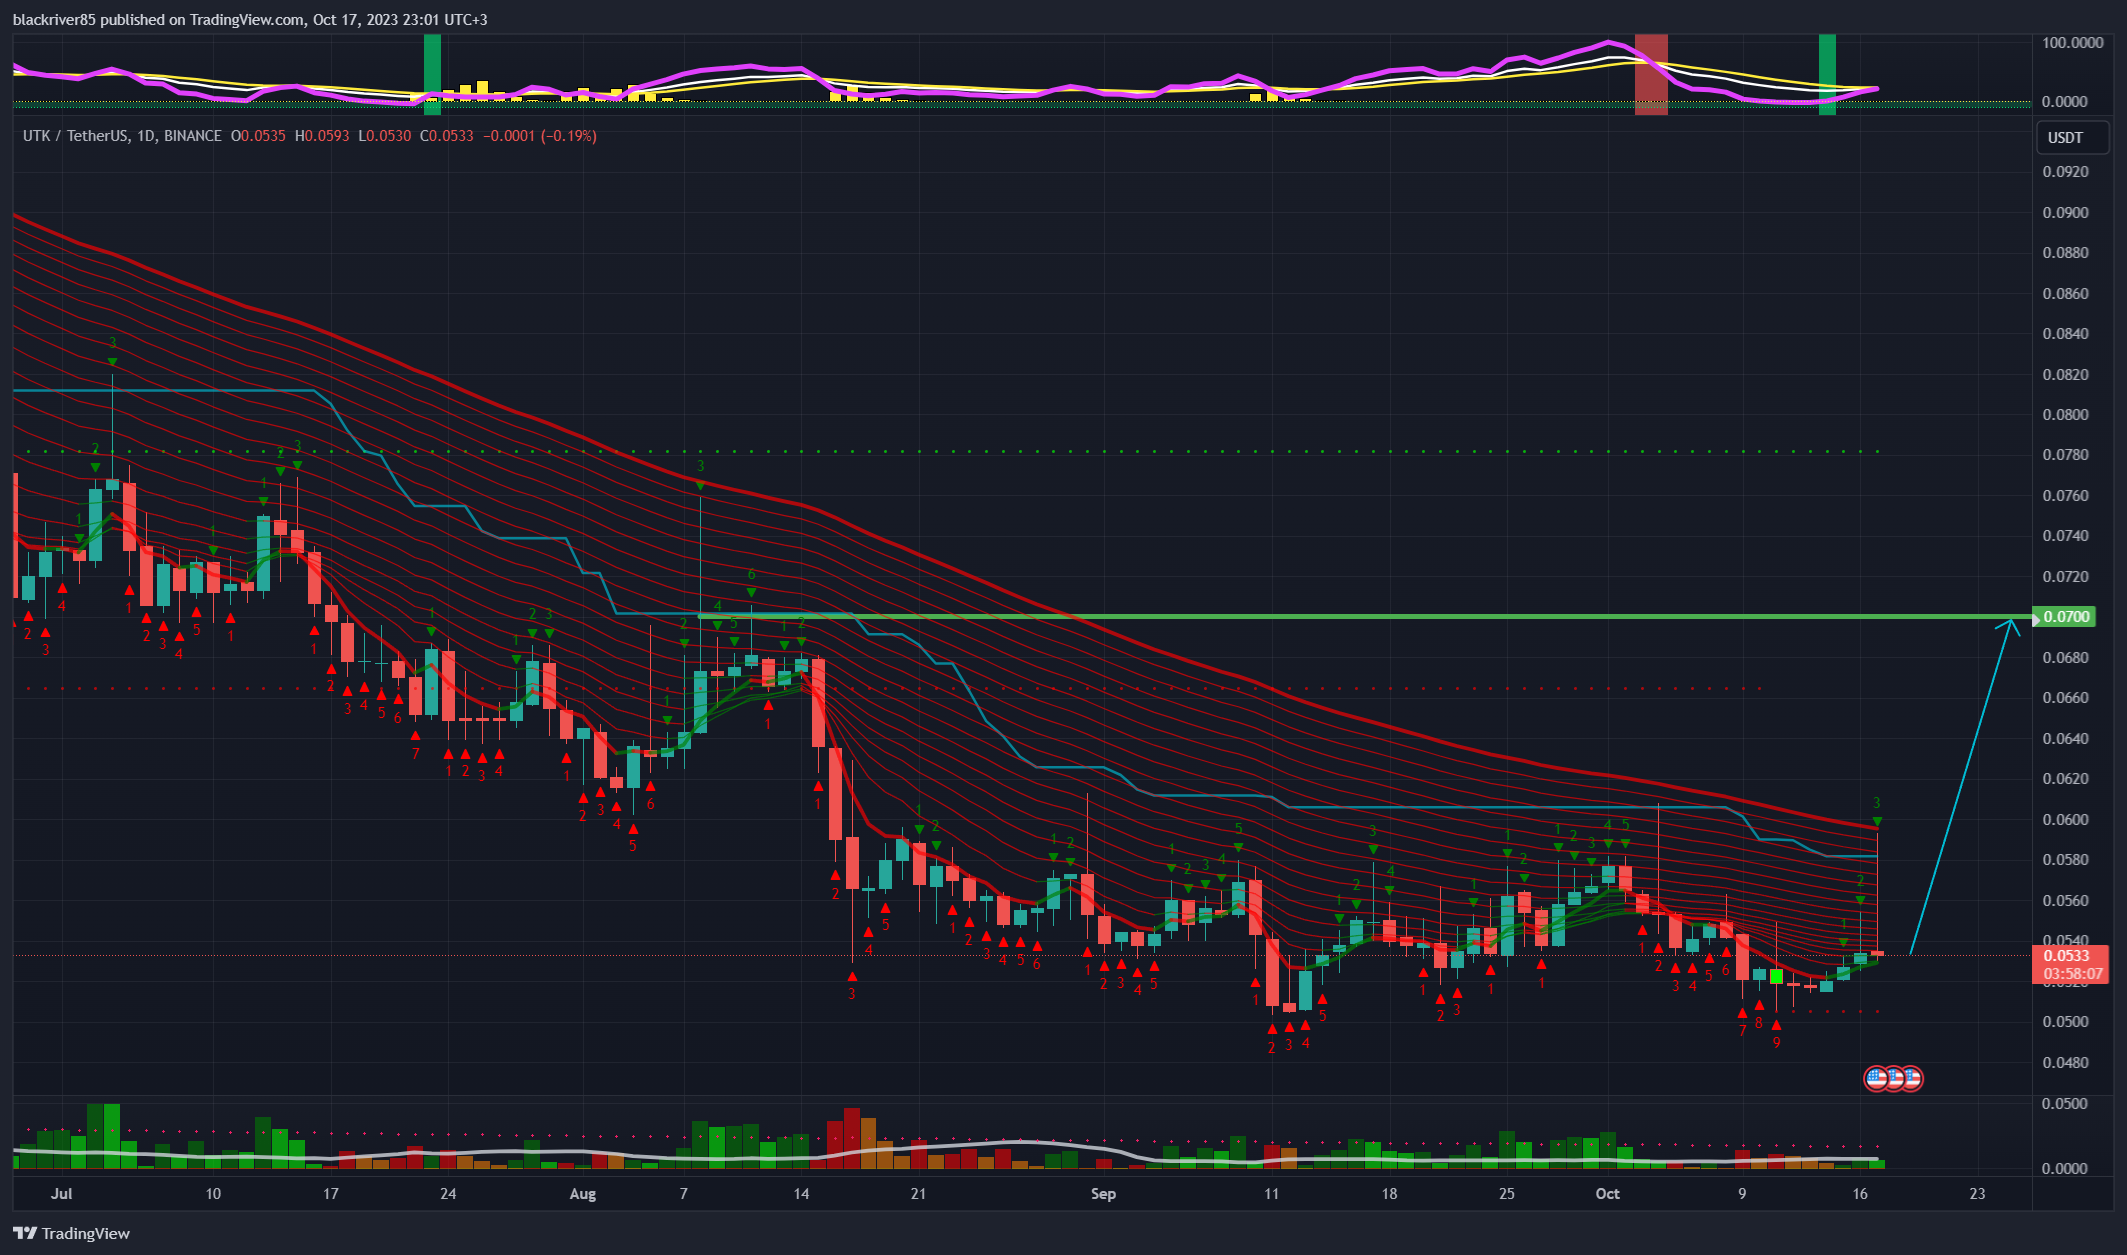Click the close value C0.0533
This screenshot has width=2127, height=1255.
point(447,136)
